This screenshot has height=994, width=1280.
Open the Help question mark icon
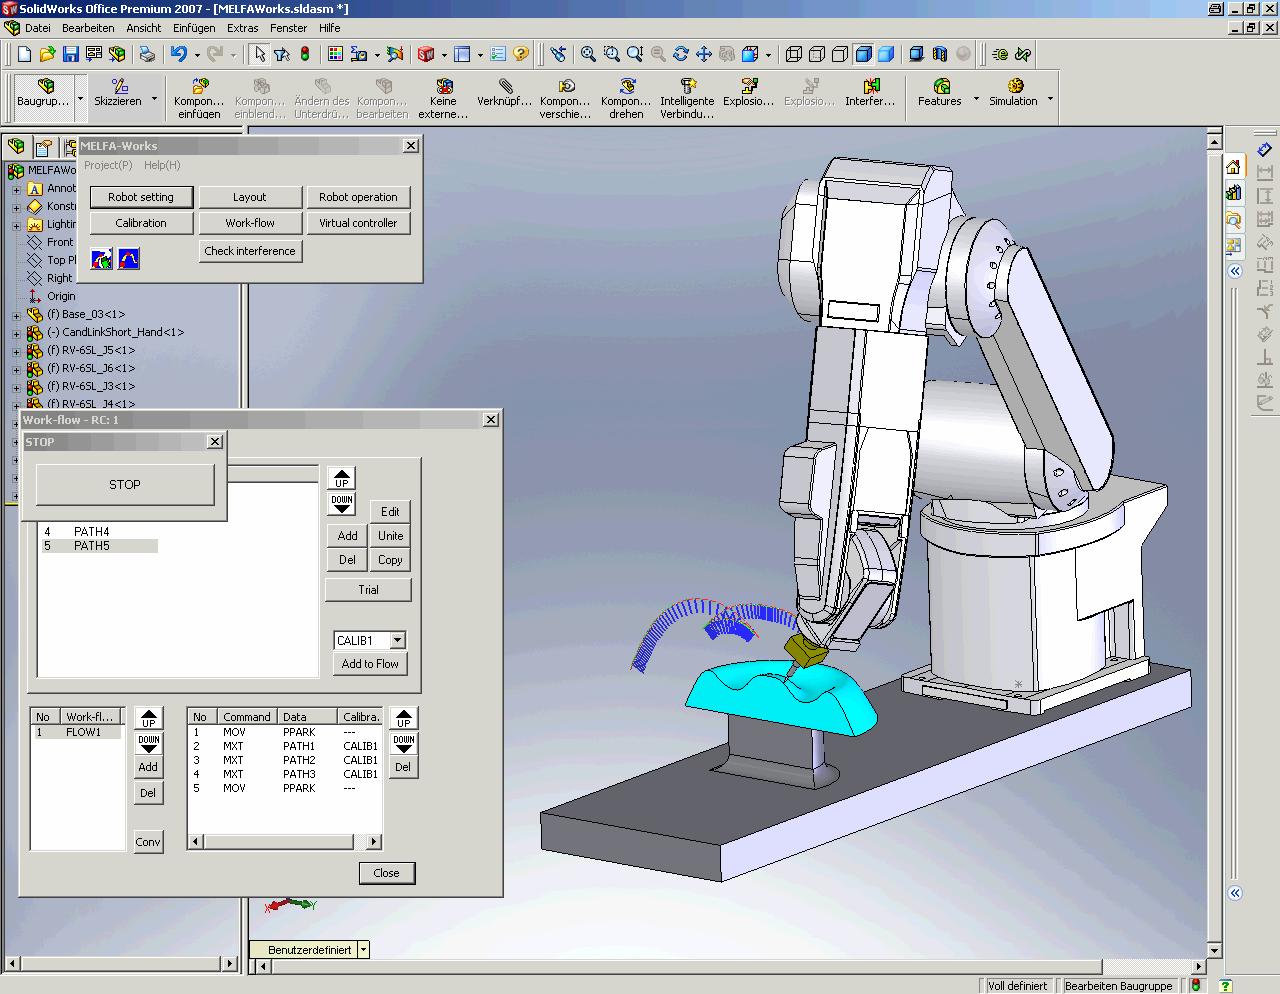click(x=521, y=54)
